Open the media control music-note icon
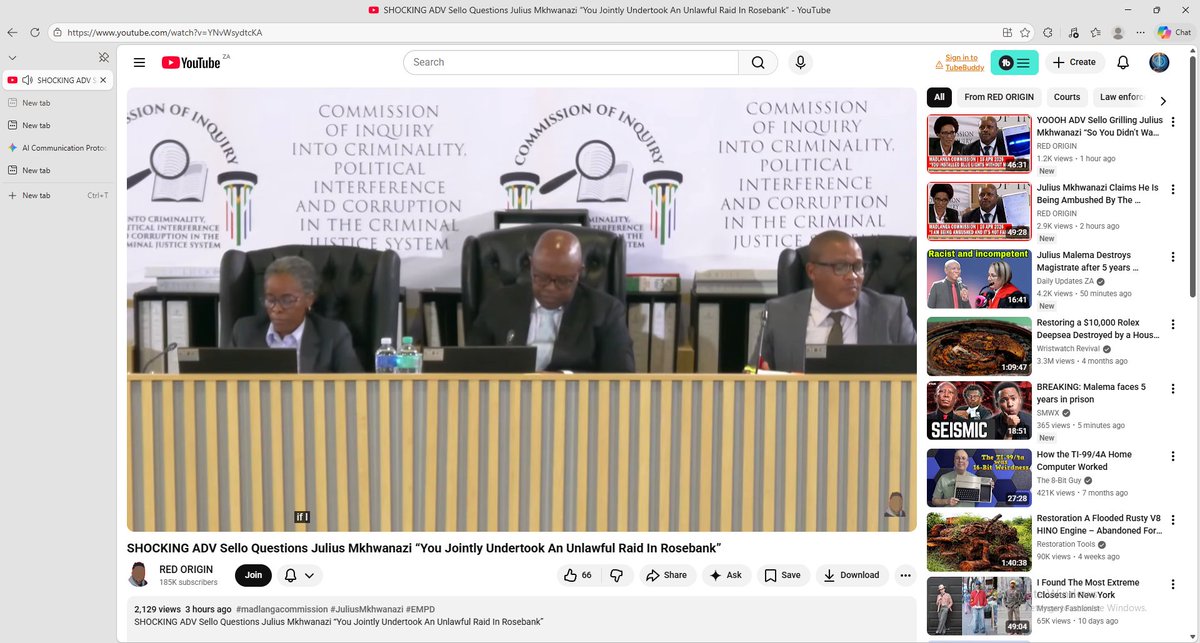The height and width of the screenshot is (643, 1200). (x=1073, y=32)
